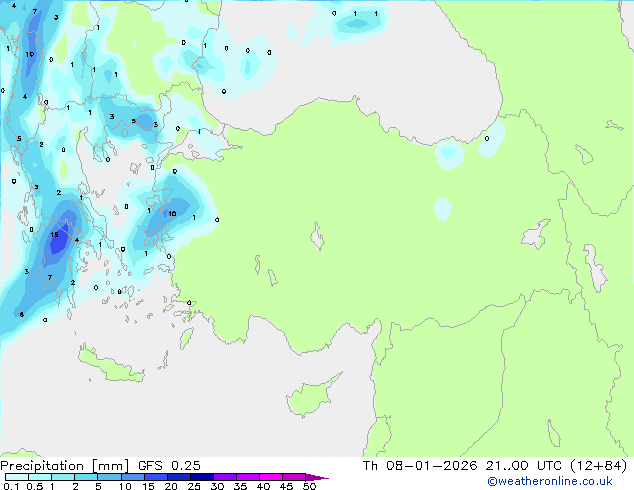The image size is (634, 490).
Task: Click the "30" legend scale label
Action: click(x=217, y=486)
